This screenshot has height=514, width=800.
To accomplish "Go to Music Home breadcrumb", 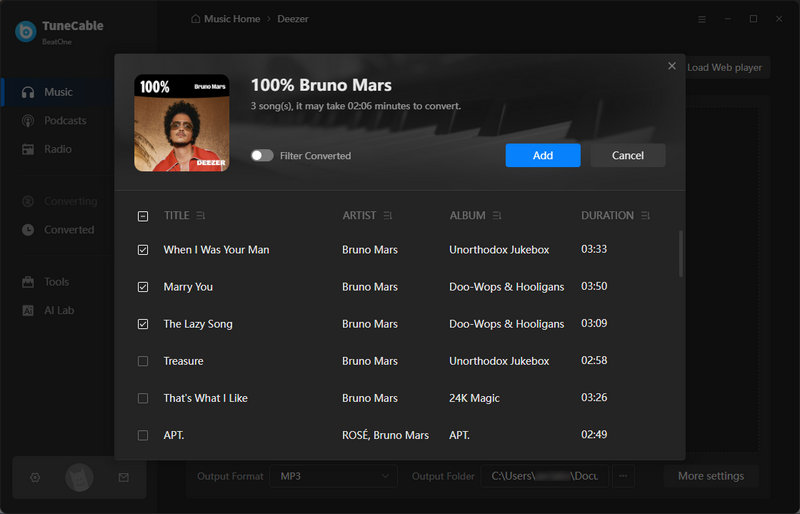I will 232,19.
